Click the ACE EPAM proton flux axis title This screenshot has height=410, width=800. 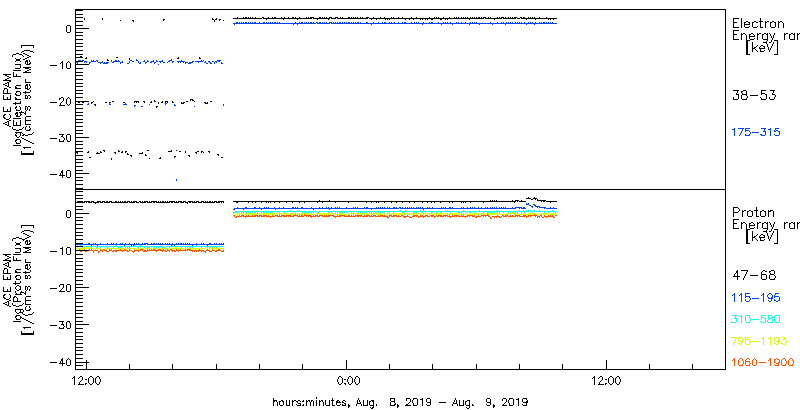pyautogui.click(x=19, y=279)
